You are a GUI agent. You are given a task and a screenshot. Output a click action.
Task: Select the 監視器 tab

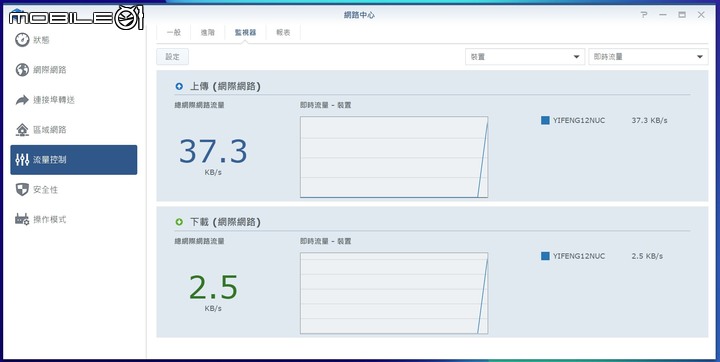coord(245,33)
